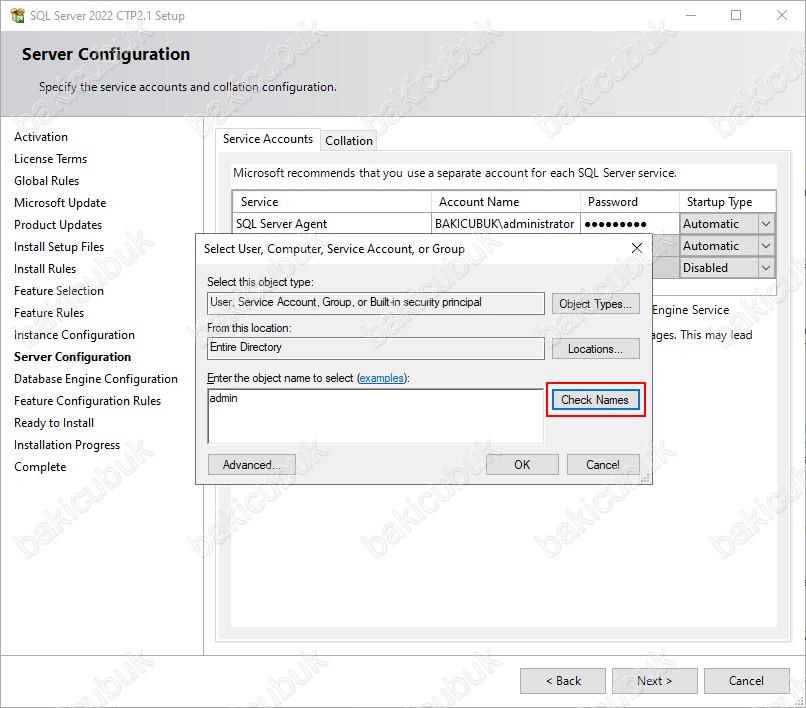Viewport: 806px width, 708px height.
Task: Click the Complete step
Action: (x=40, y=467)
